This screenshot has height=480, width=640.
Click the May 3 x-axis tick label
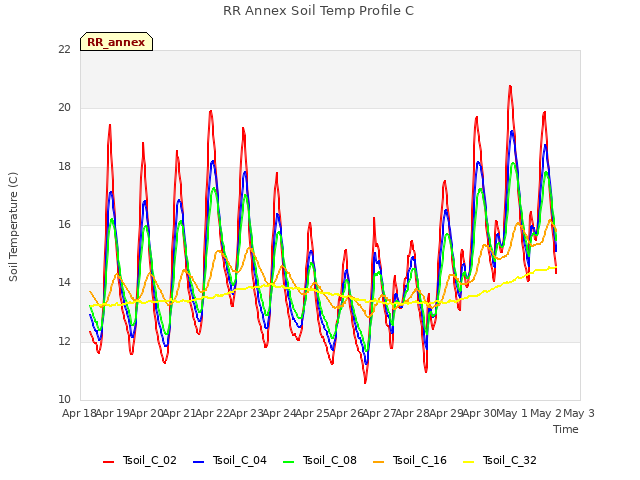click(x=579, y=413)
